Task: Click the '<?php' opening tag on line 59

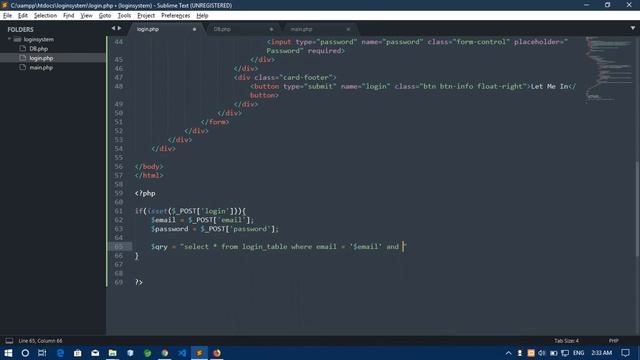Action: [145, 193]
